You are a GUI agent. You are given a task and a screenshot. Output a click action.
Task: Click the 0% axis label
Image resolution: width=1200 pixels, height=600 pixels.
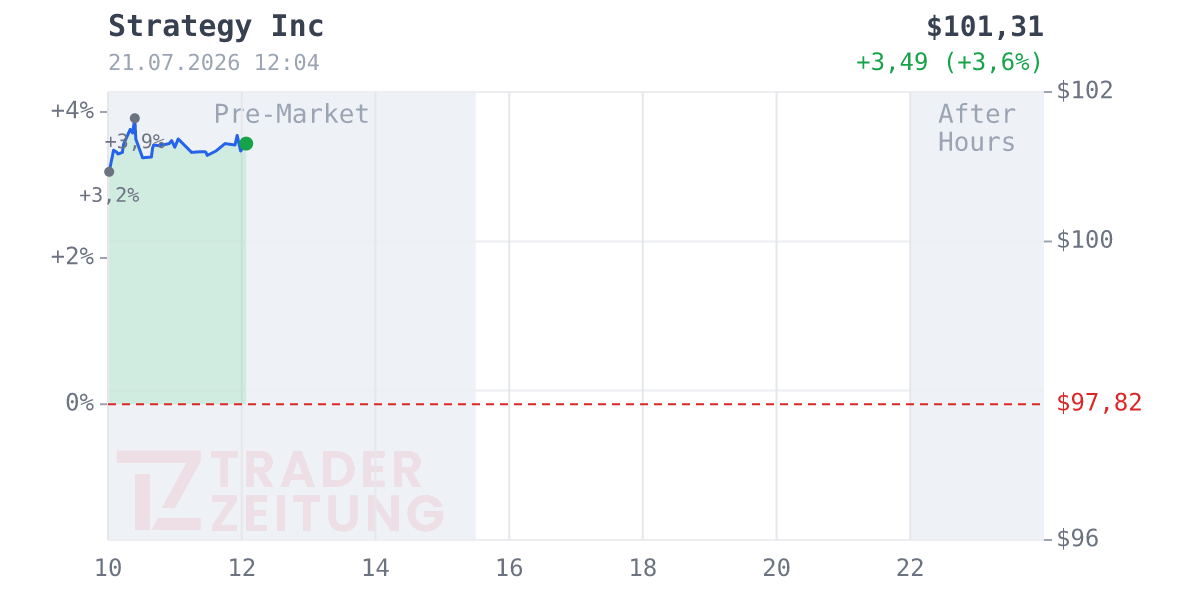coord(80,403)
